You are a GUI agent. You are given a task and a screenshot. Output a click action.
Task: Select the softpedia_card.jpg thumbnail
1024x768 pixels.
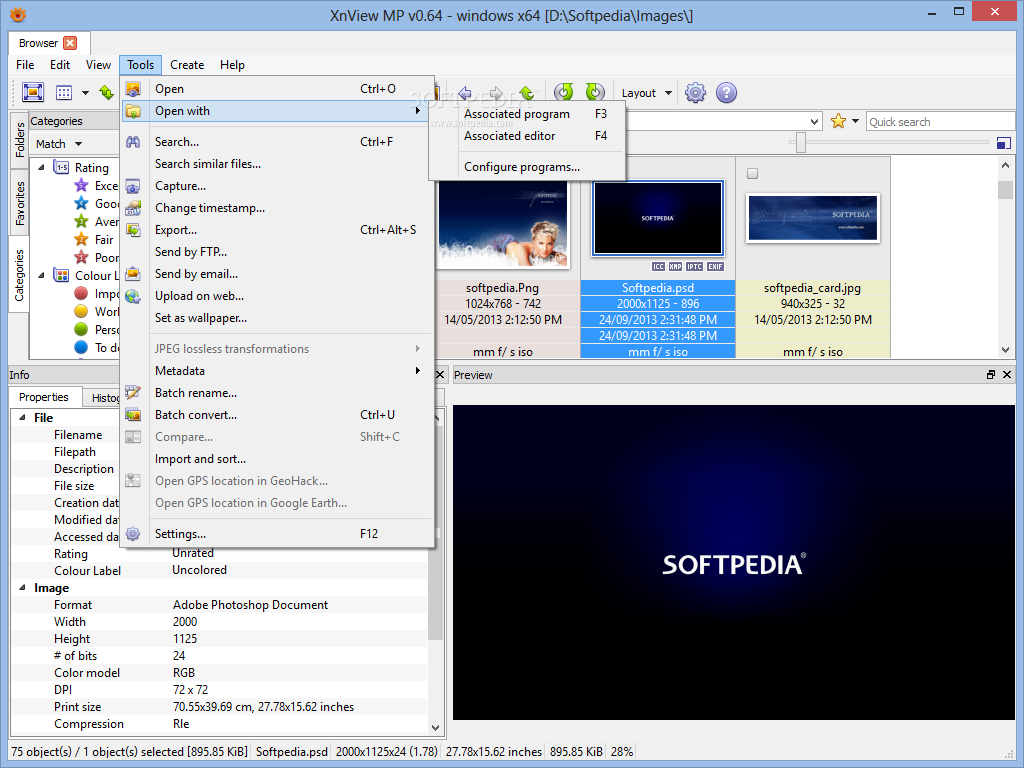(813, 218)
